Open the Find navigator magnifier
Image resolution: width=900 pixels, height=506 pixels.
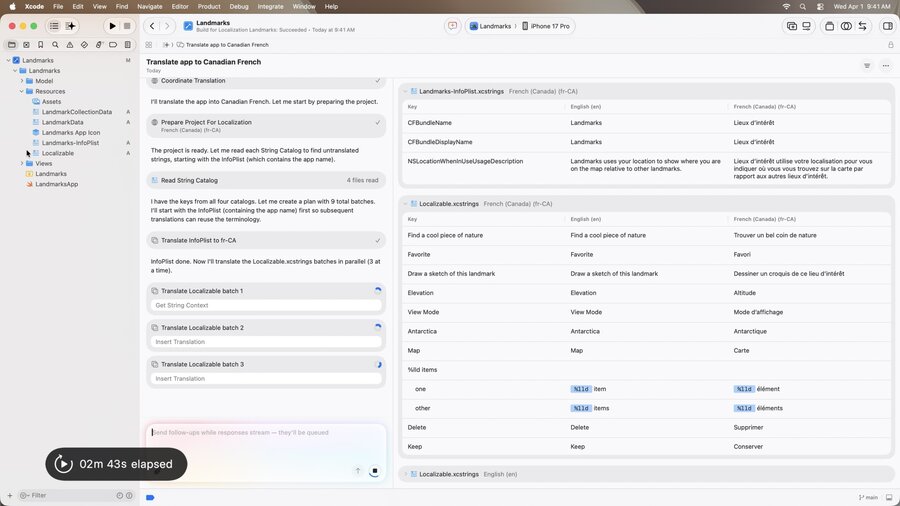[55, 45]
